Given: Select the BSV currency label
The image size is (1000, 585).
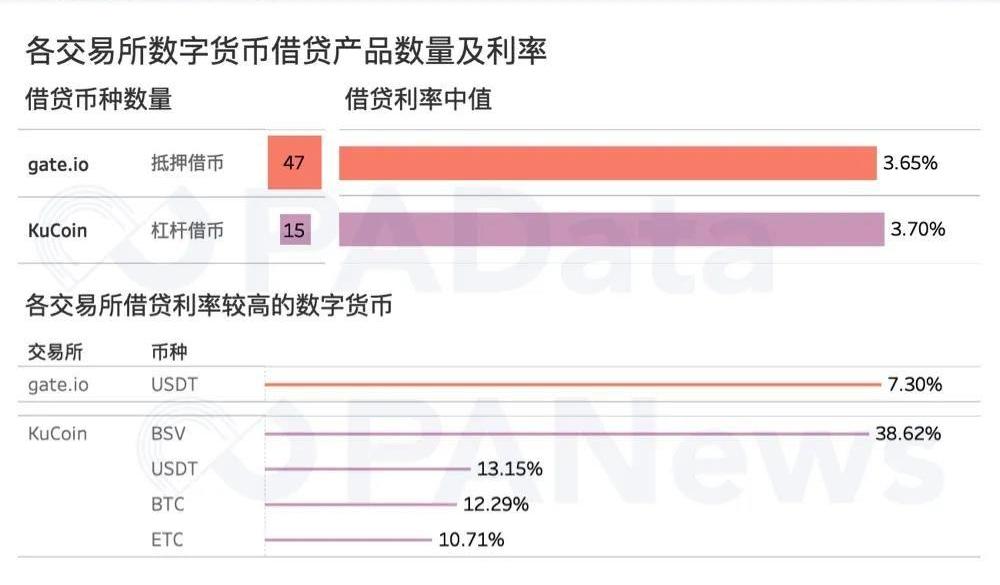Looking at the screenshot, I should click(168, 434).
